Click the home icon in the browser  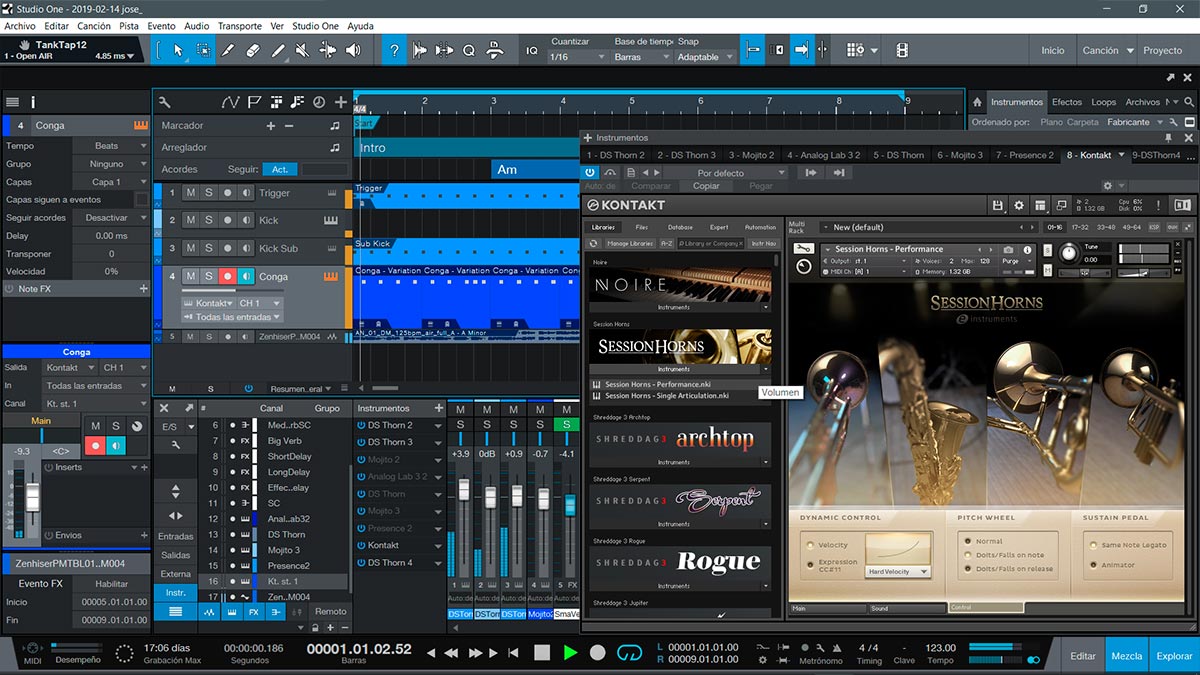click(976, 102)
